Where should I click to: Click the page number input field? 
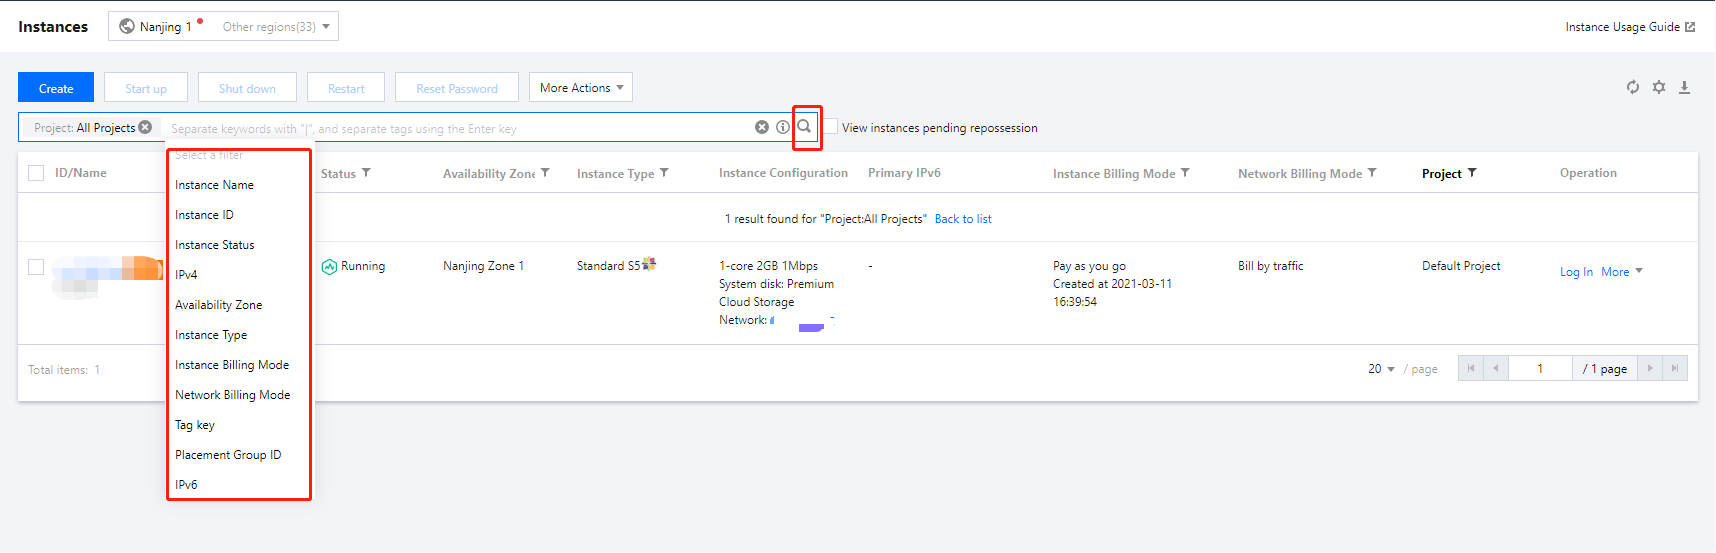1540,369
